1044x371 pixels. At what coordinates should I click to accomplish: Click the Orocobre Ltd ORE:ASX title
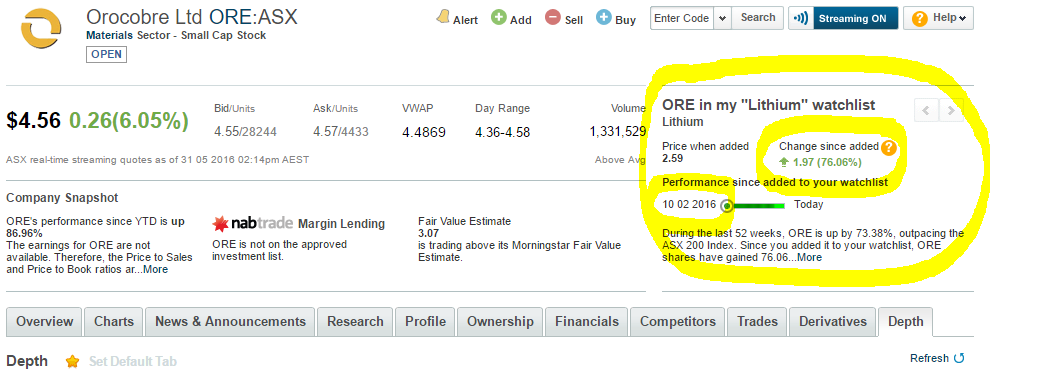click(x=192, y=17)
